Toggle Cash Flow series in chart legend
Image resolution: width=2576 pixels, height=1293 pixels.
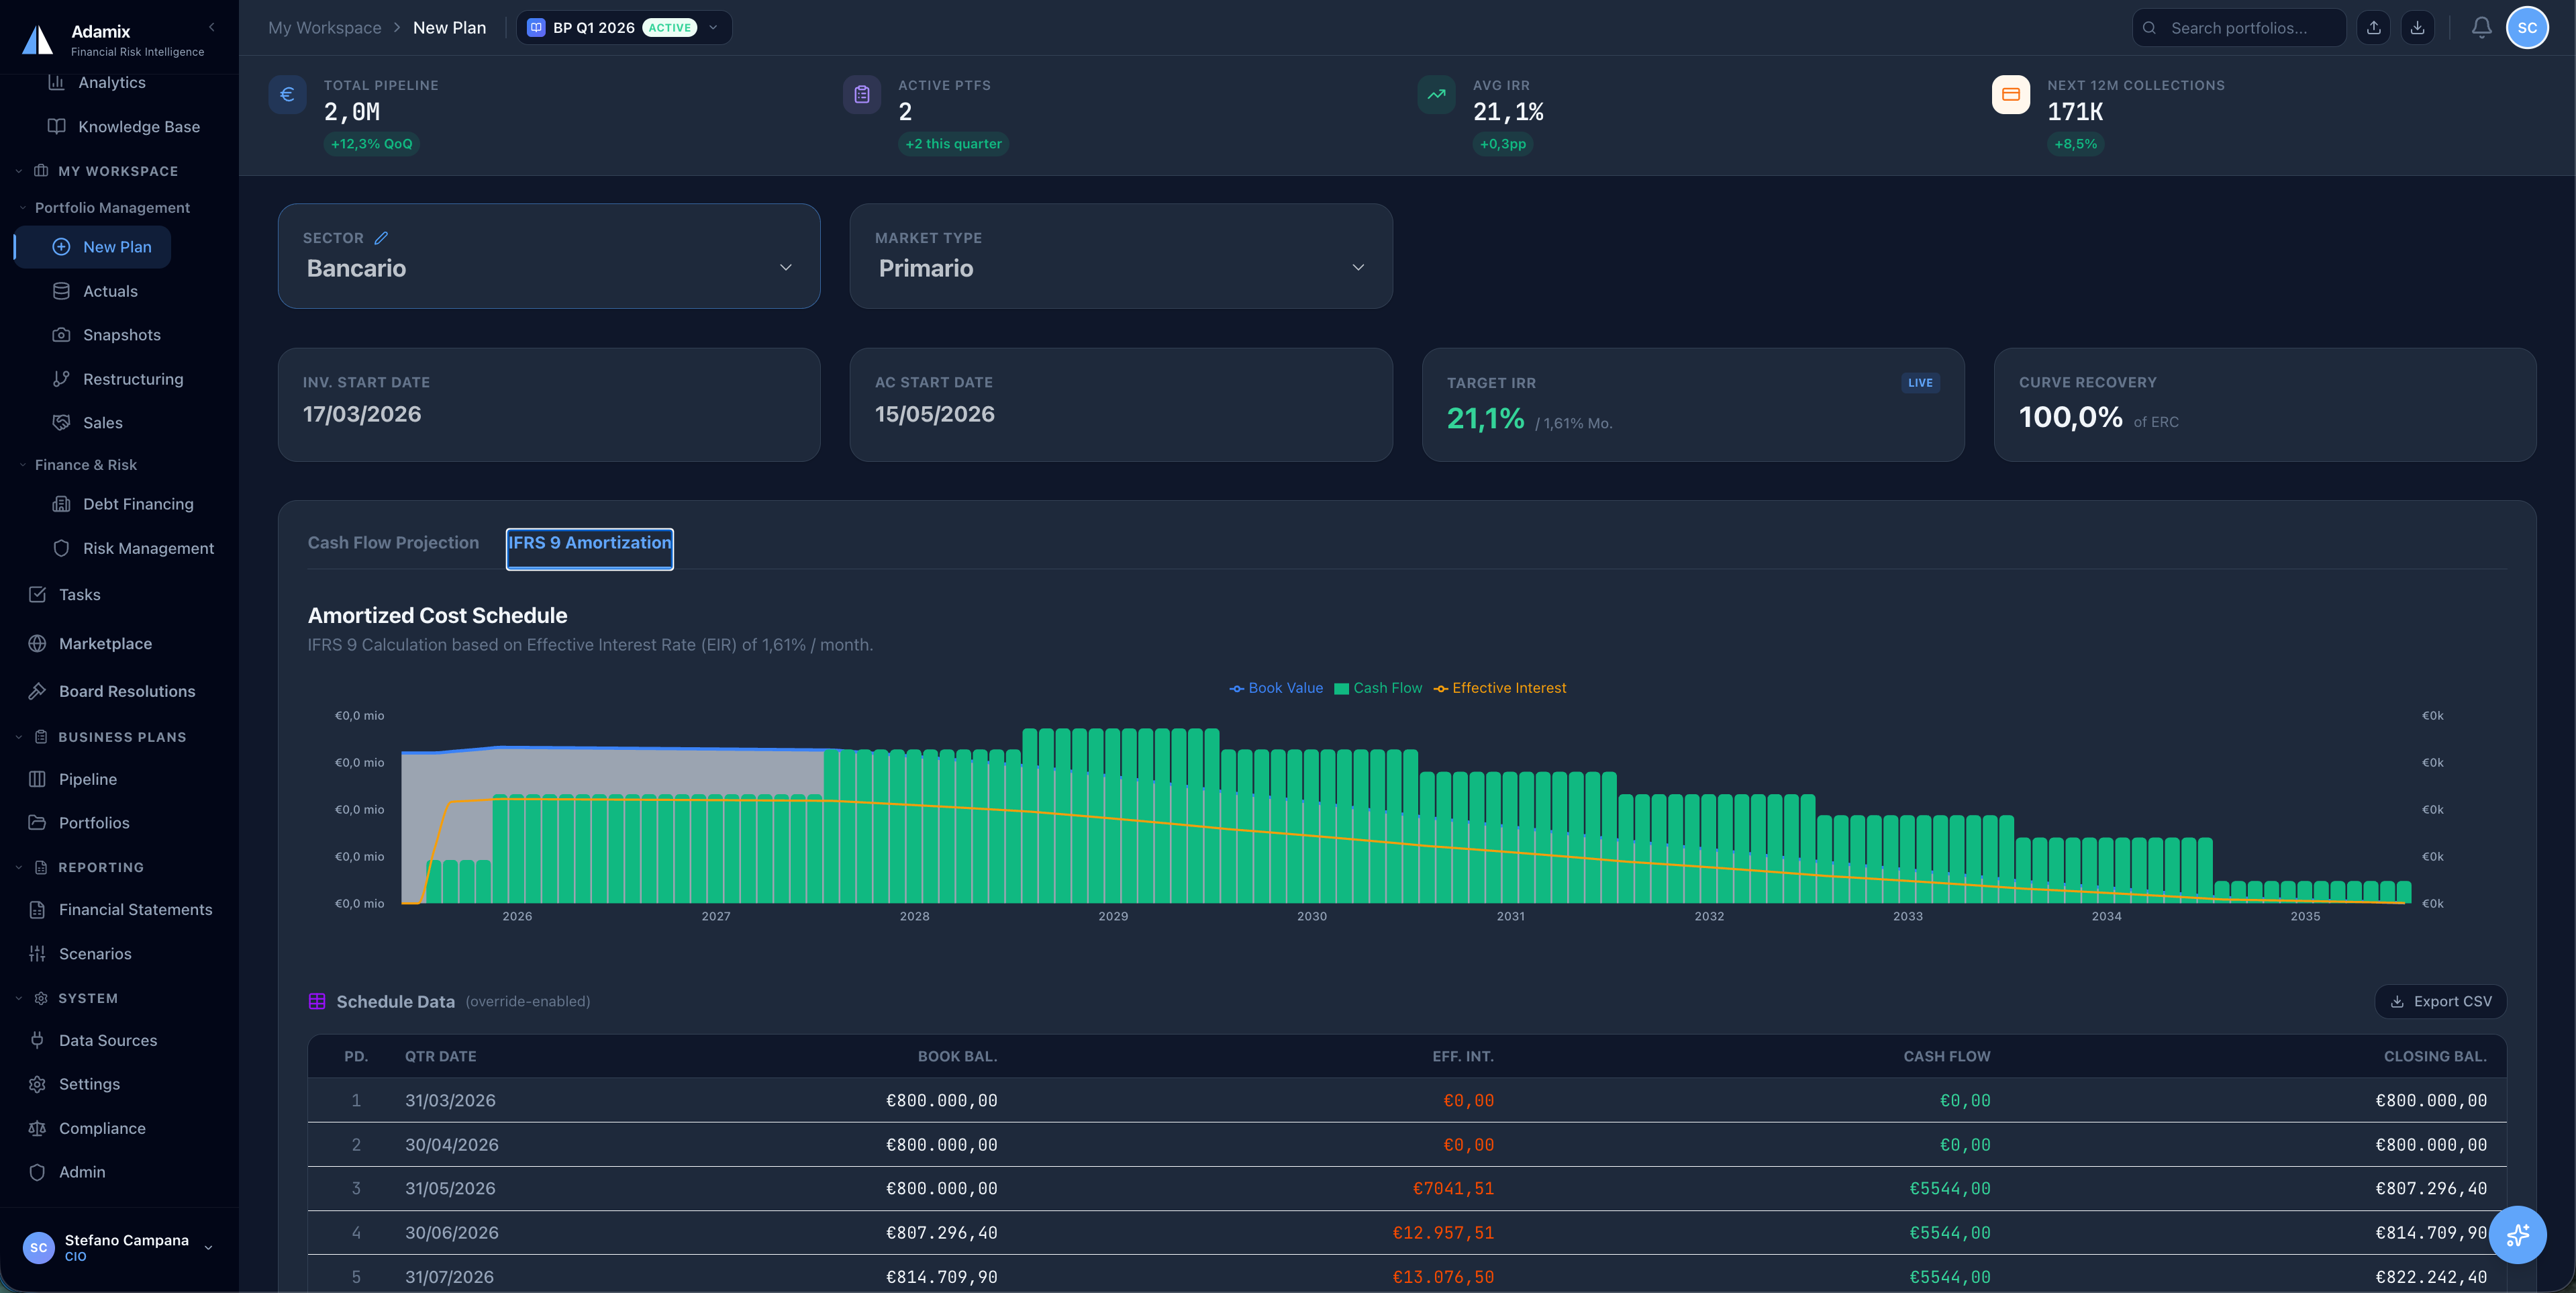coord(1378,688)
